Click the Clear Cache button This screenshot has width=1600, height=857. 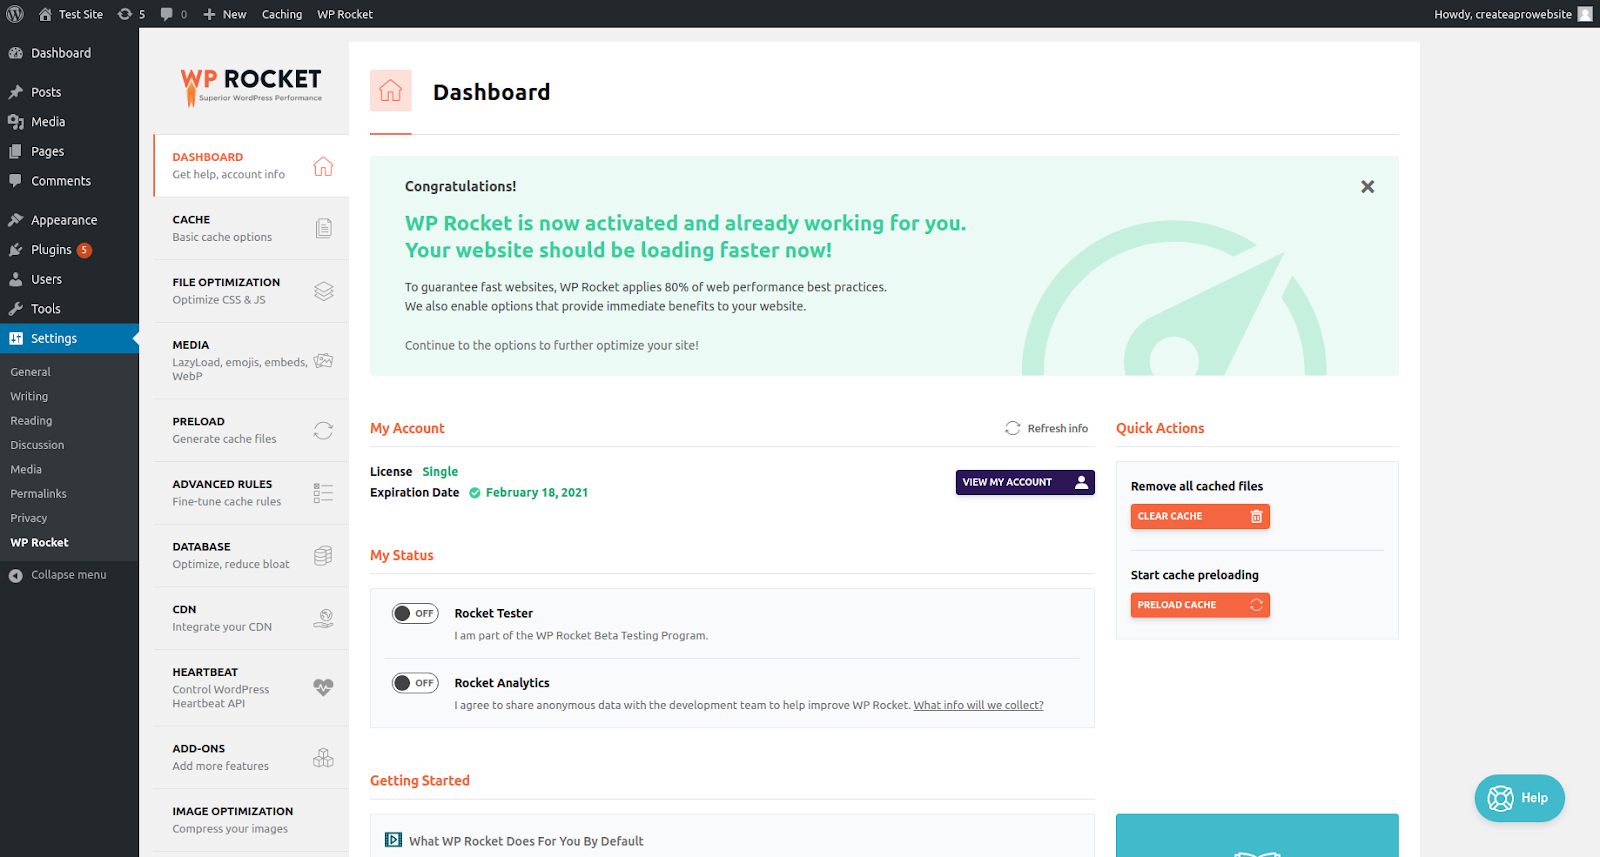1200,516
